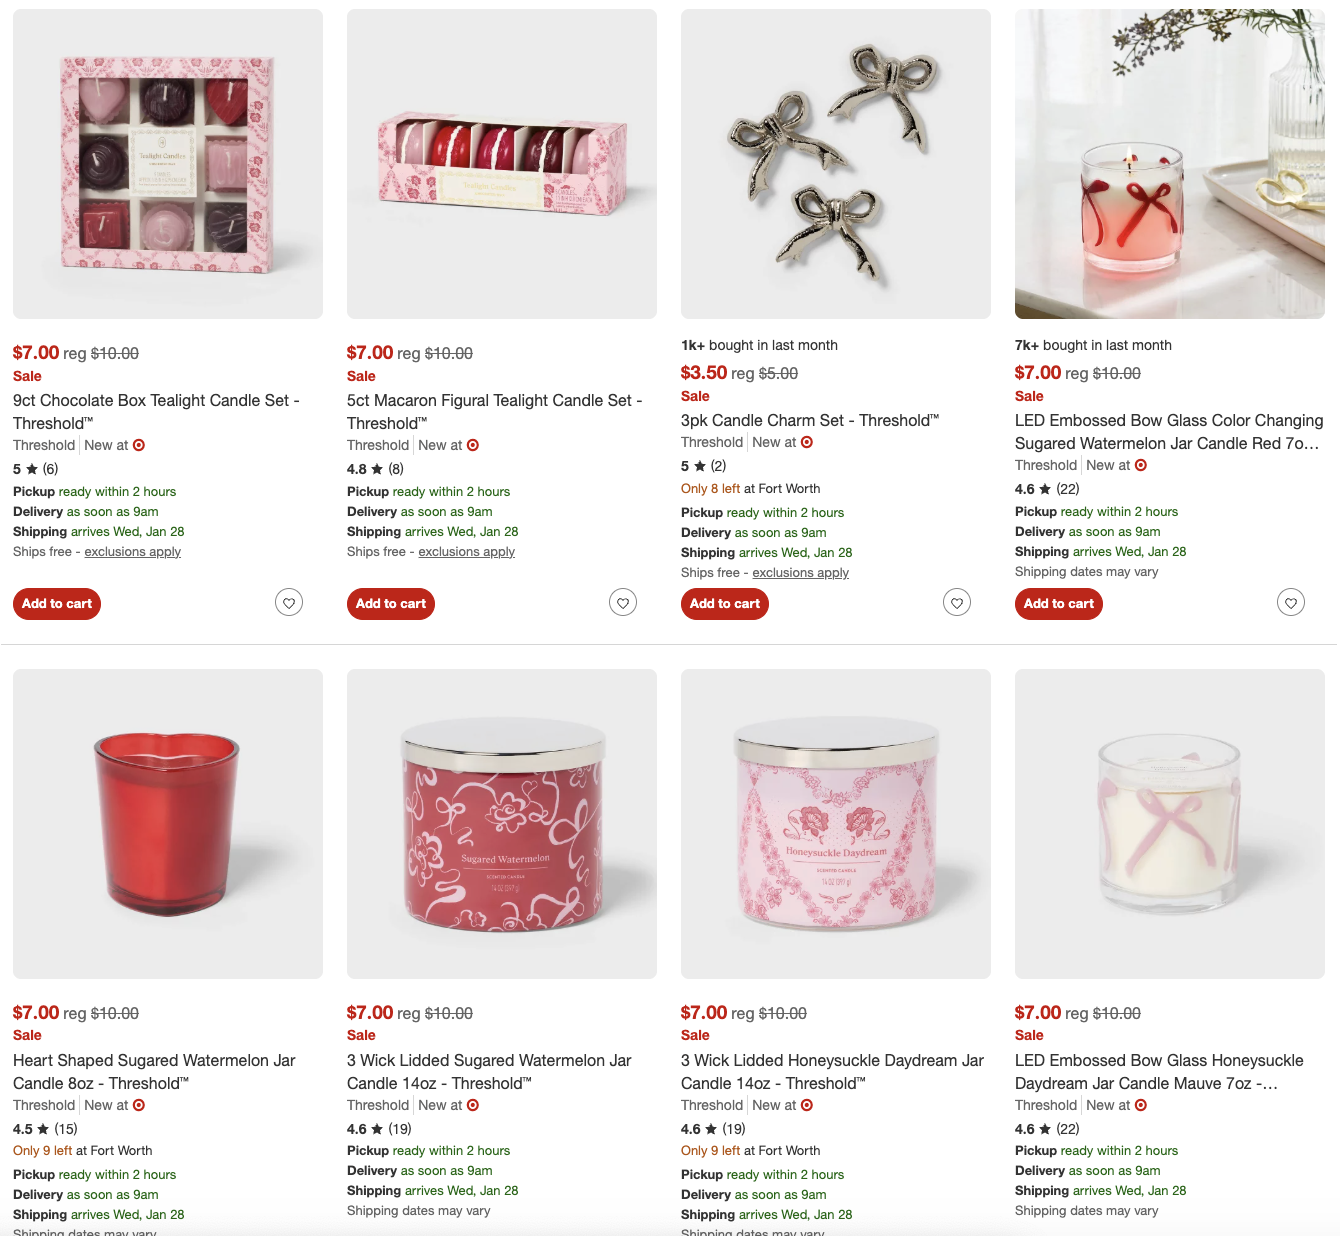View the Sugared Watermelon 3 wick candle image
1340x1236 pixels.
click(502, 824)
